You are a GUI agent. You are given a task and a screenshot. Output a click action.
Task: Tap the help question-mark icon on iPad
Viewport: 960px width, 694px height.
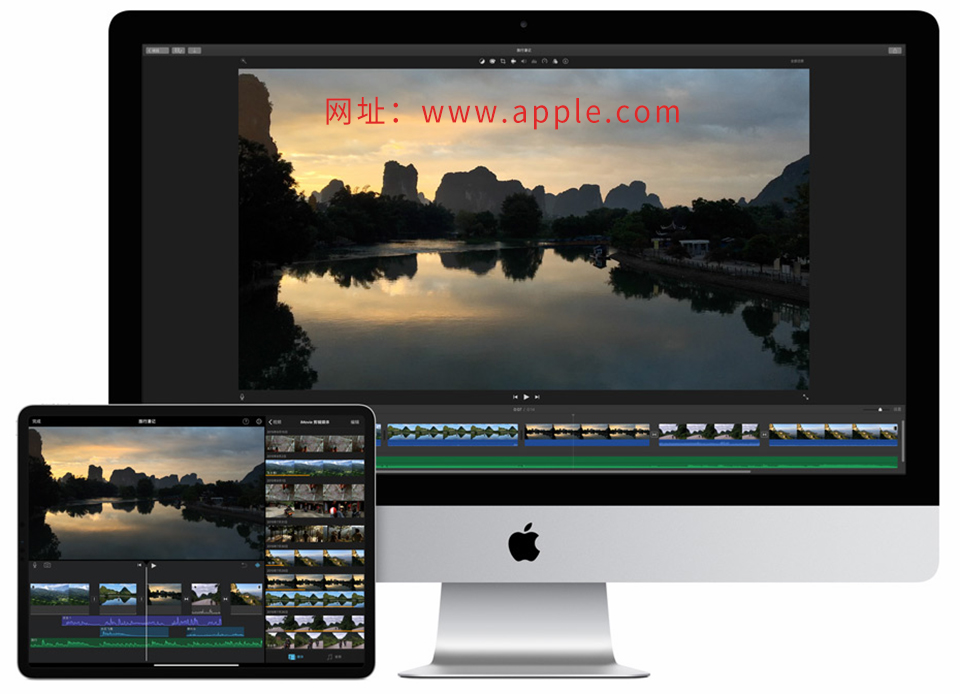click(246, 422)
